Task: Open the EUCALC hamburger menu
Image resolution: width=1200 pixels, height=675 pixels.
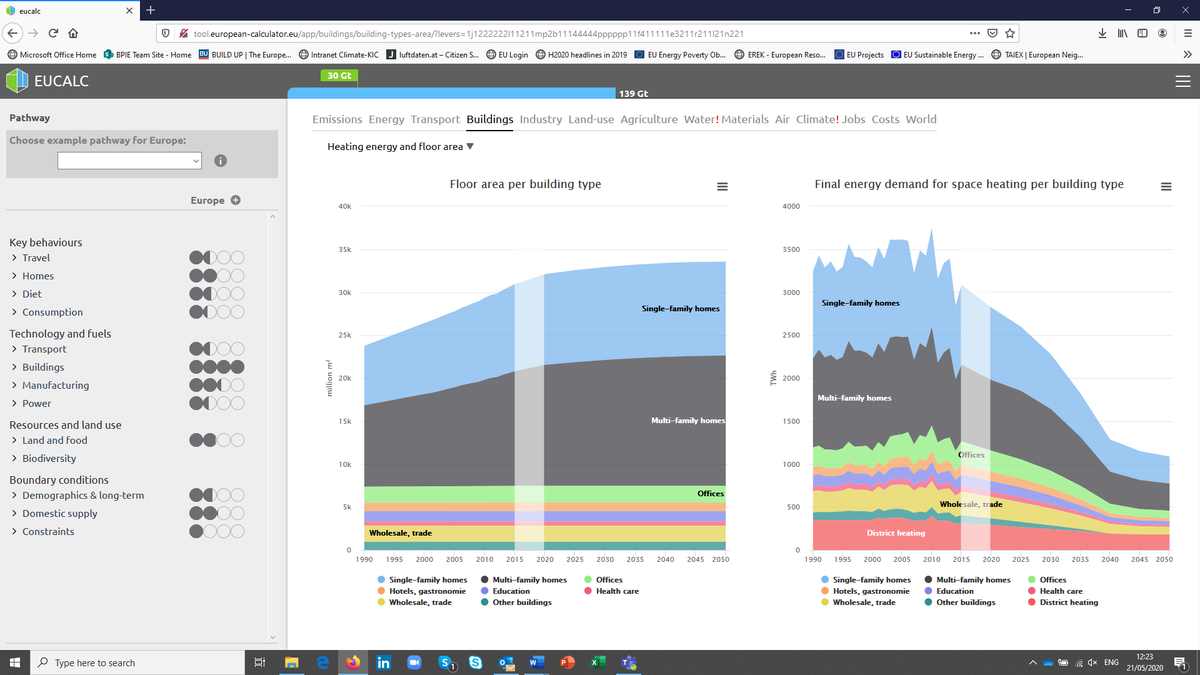Action: coord(1183,81)
